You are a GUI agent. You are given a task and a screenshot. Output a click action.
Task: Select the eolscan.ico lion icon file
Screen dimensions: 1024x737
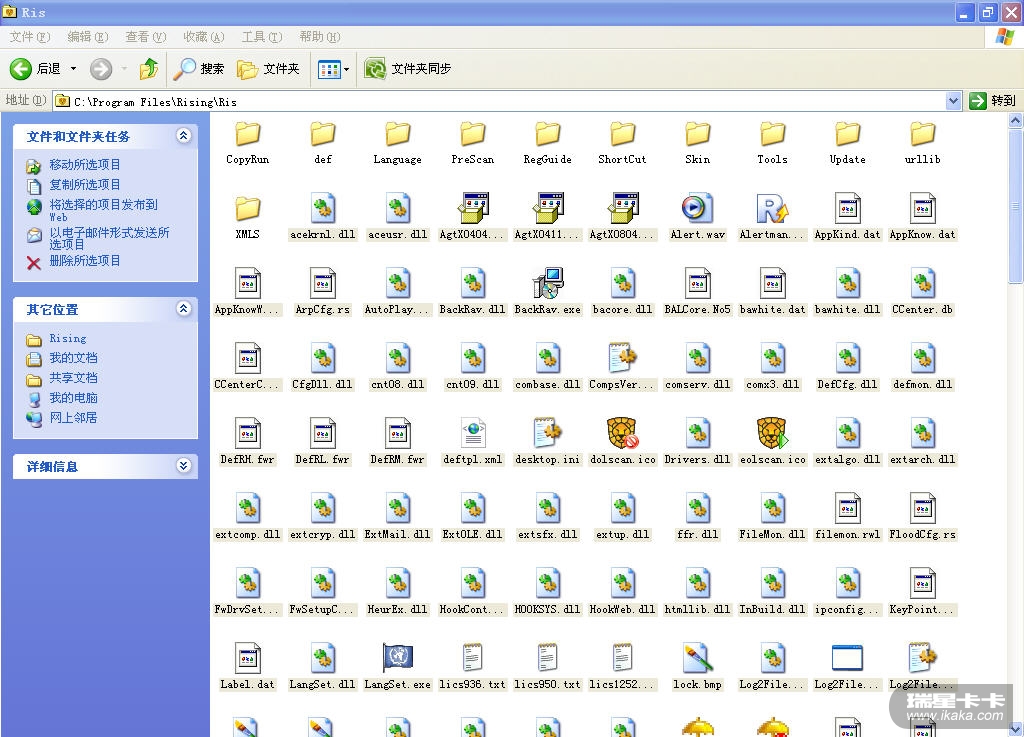pyautogui.click(x=772, y=434)
